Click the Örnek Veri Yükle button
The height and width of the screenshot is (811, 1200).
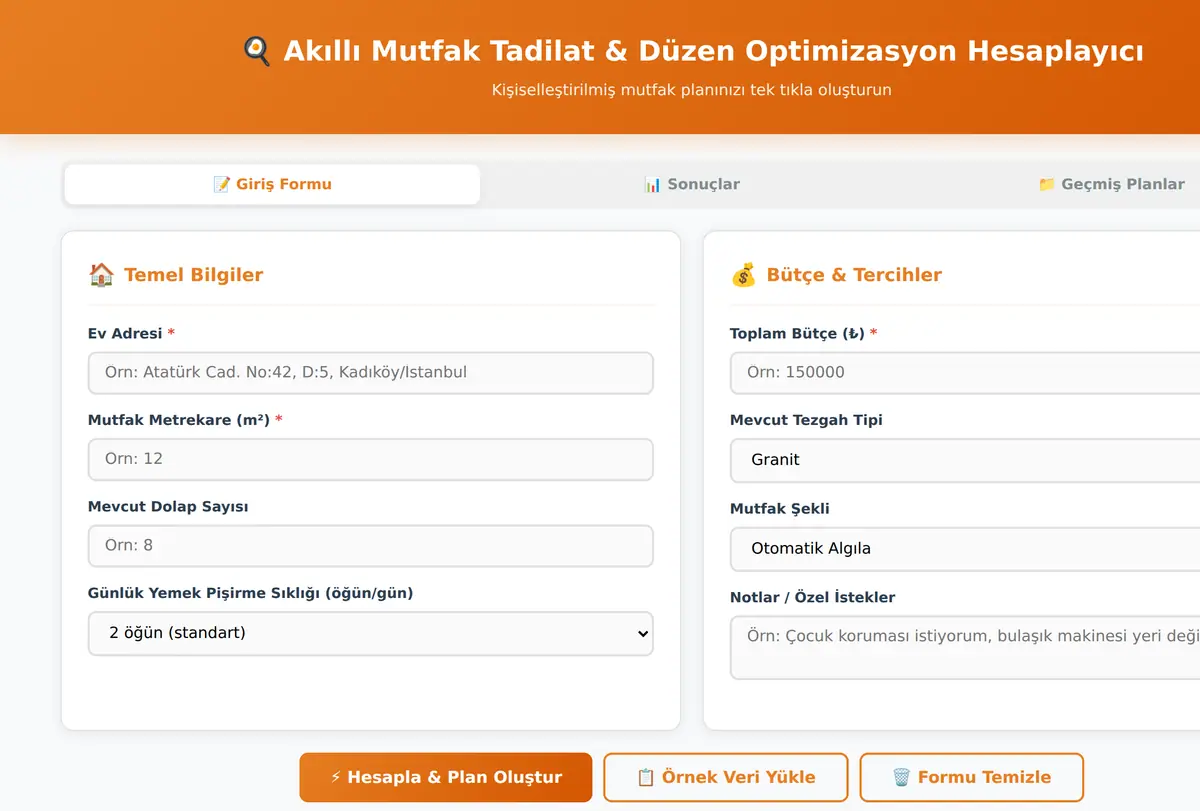coord(726,777)
